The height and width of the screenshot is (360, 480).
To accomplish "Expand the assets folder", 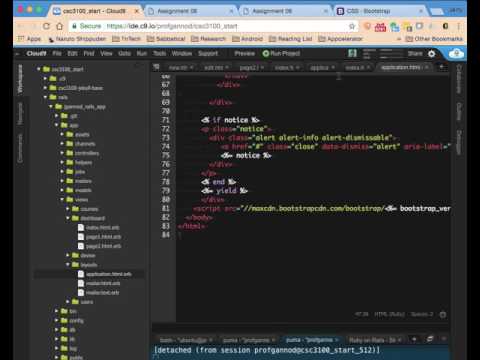I will pyautogui.click(x=62, y=134).
